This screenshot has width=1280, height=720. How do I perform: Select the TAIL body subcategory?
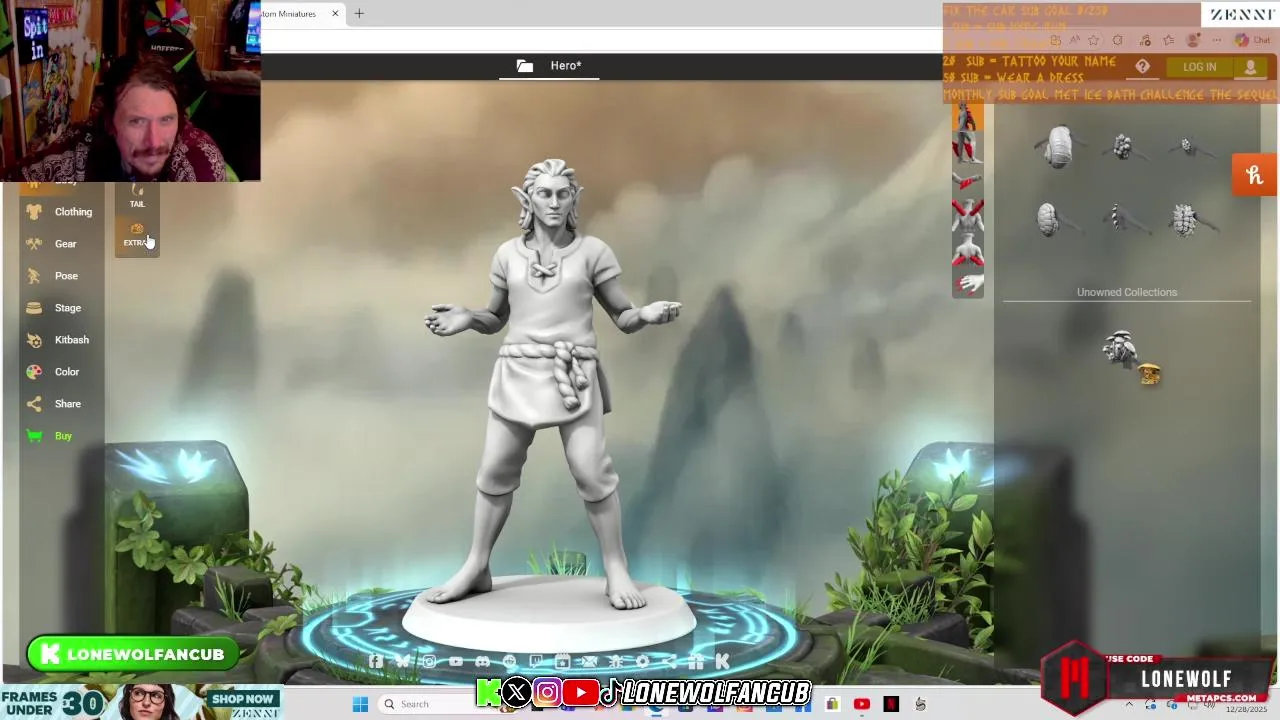pos(137,195)
